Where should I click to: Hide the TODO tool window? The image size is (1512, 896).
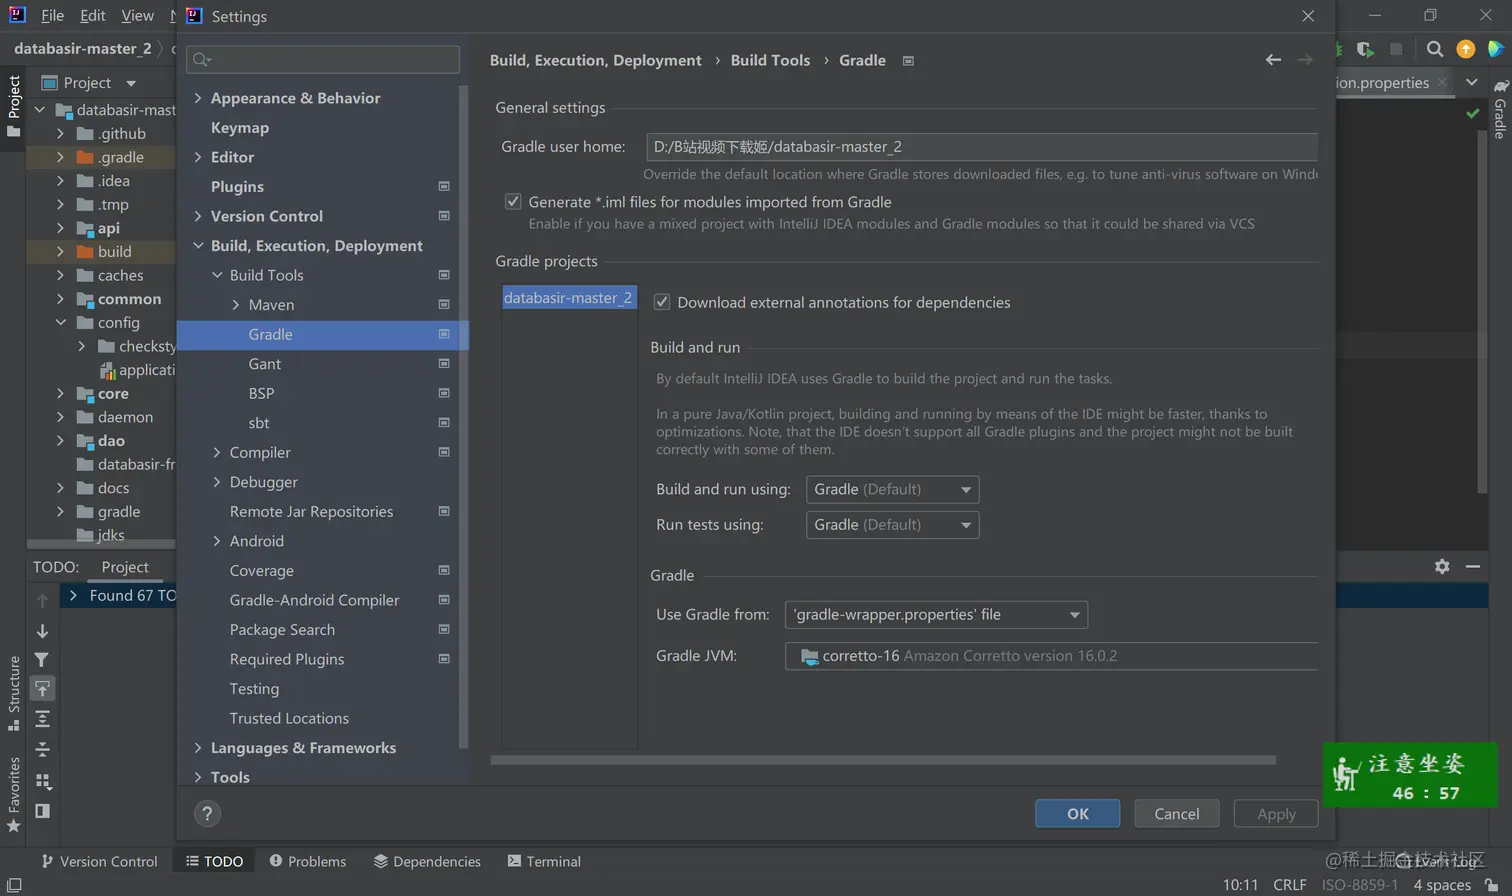[x=1473, y=566]
